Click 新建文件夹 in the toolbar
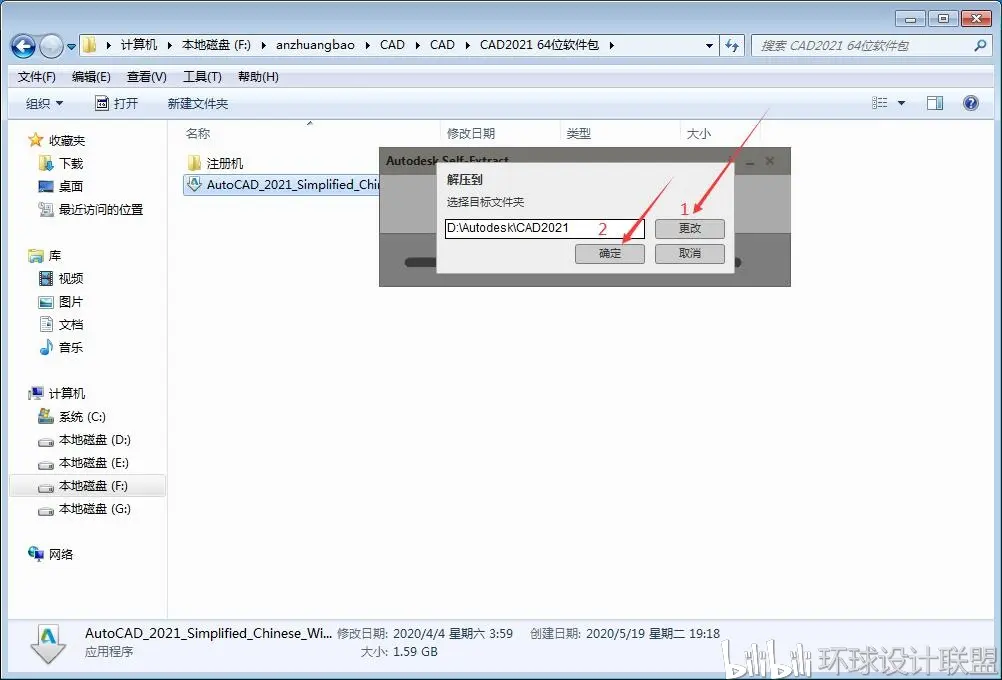This screenshot has height=680, width=1002. point(197,104)
